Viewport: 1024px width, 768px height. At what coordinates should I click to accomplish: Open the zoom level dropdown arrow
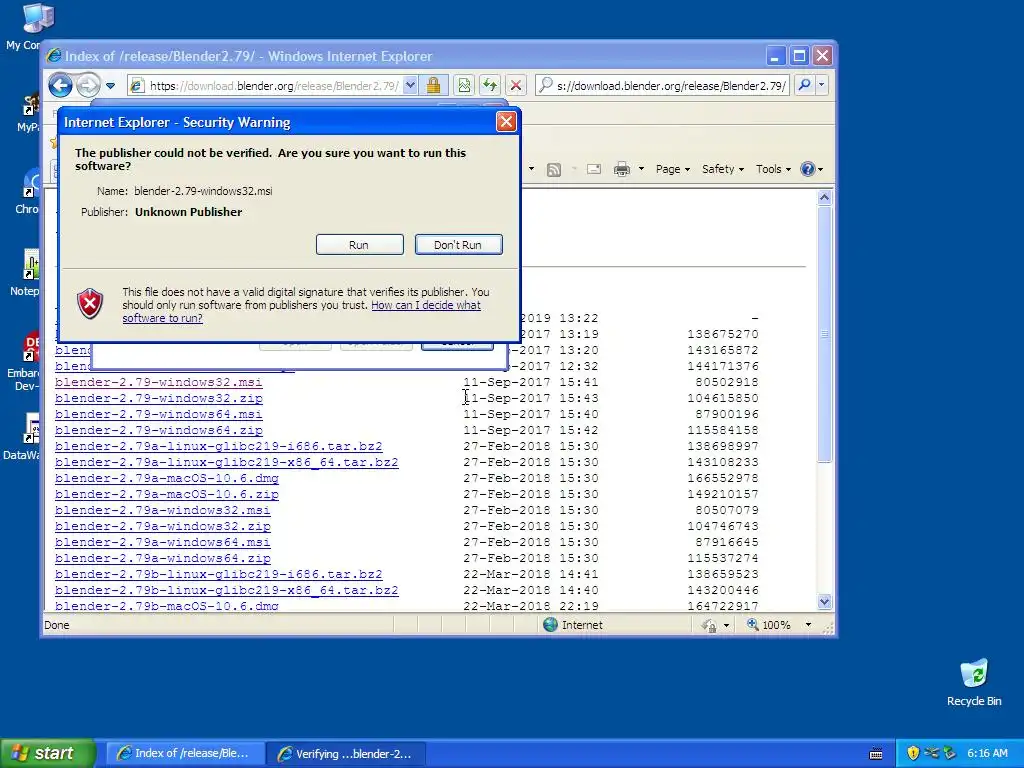(x=808, y=625)
